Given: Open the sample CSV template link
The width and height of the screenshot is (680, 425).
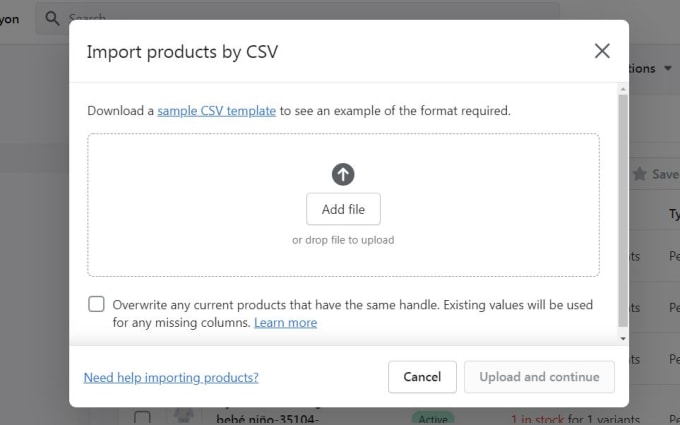Looking at the screenshot, I should [216, 111].
